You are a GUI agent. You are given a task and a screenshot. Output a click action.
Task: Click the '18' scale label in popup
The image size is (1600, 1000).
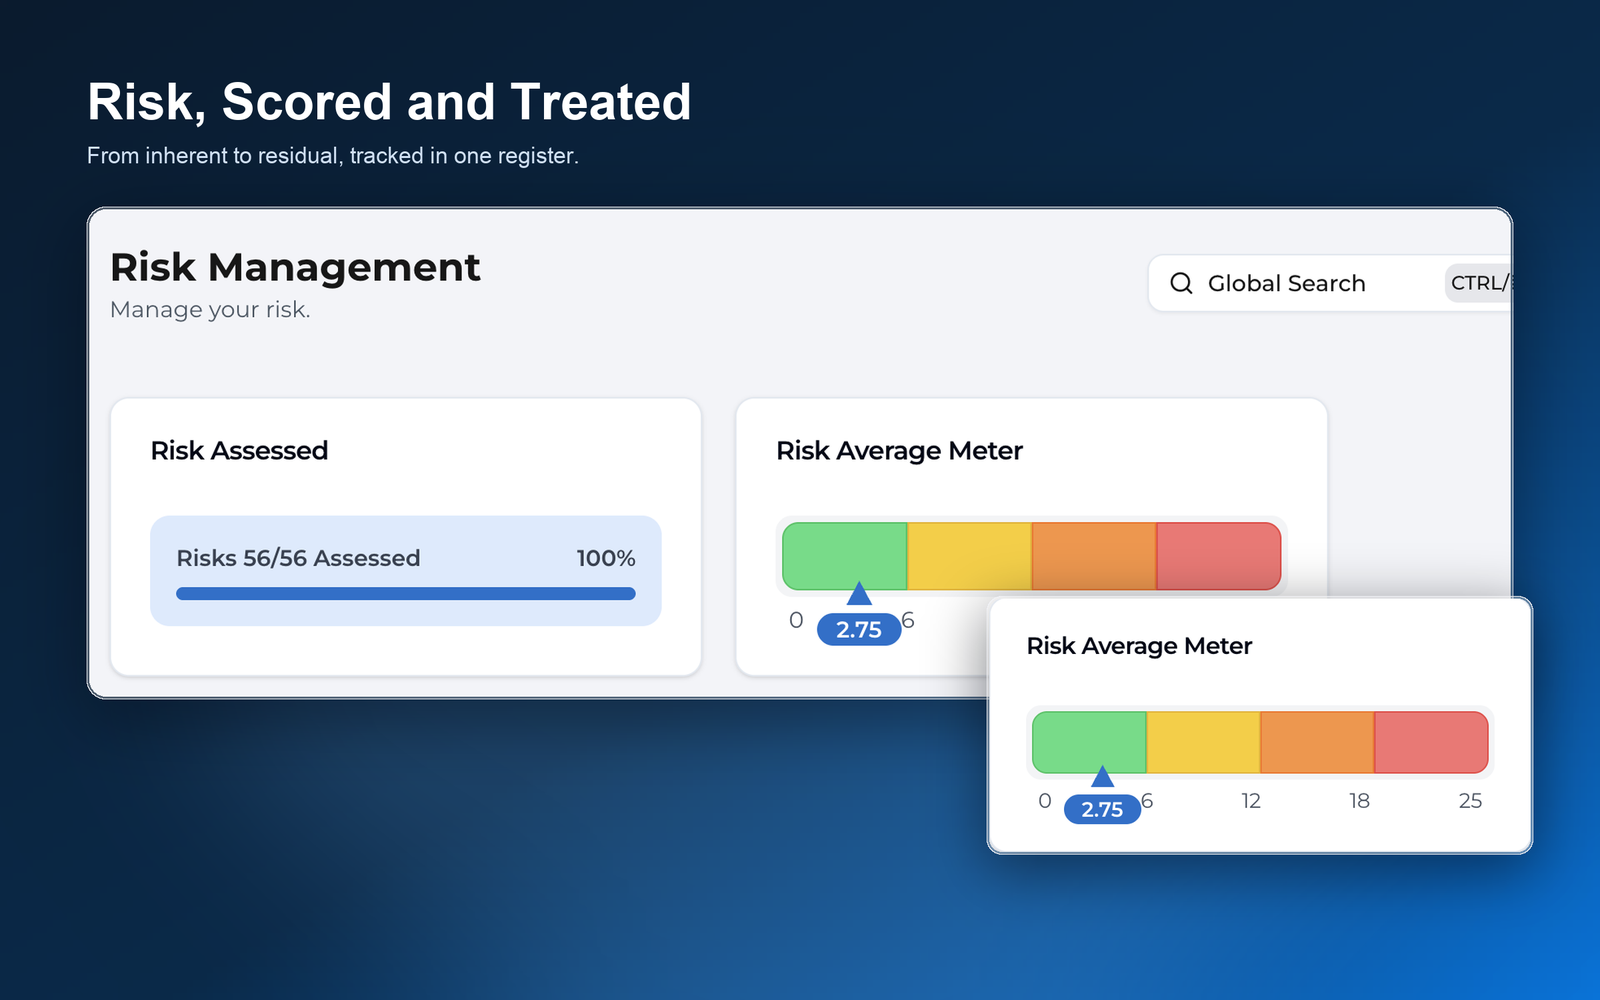point(1359,801)
